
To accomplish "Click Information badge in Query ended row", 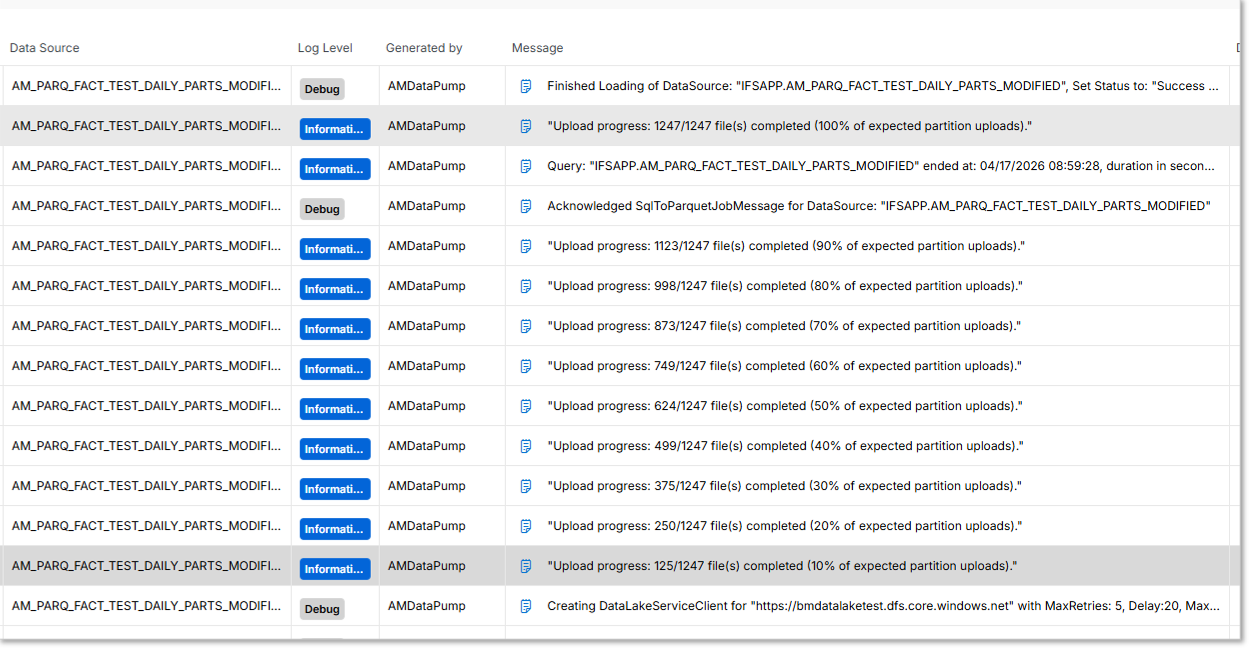I will 335,169.
